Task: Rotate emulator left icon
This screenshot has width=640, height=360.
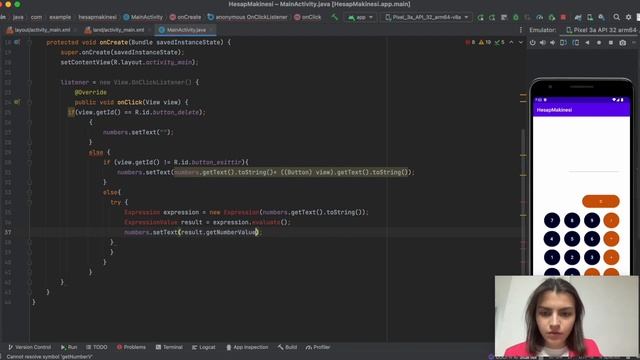Action: [x=564, y=42]
